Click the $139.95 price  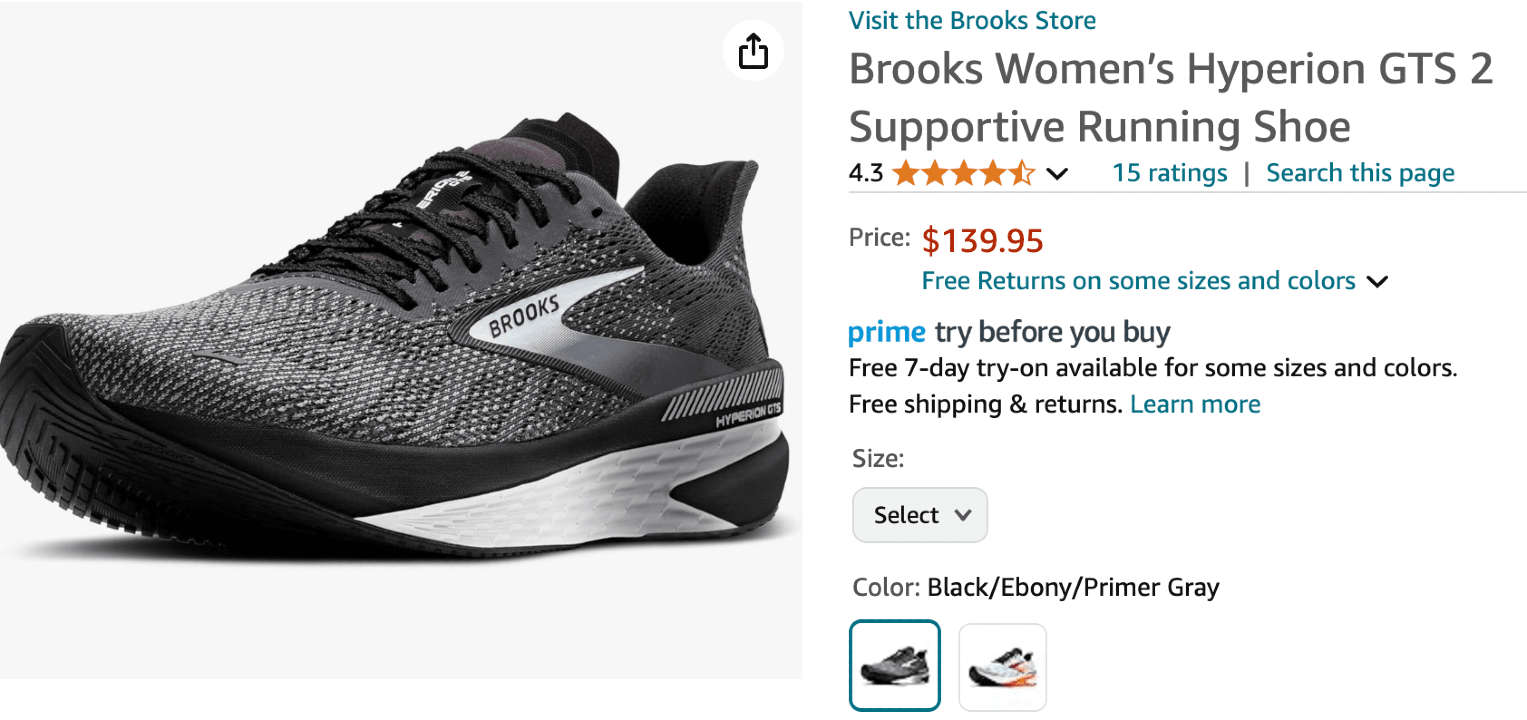click(982, 241)
